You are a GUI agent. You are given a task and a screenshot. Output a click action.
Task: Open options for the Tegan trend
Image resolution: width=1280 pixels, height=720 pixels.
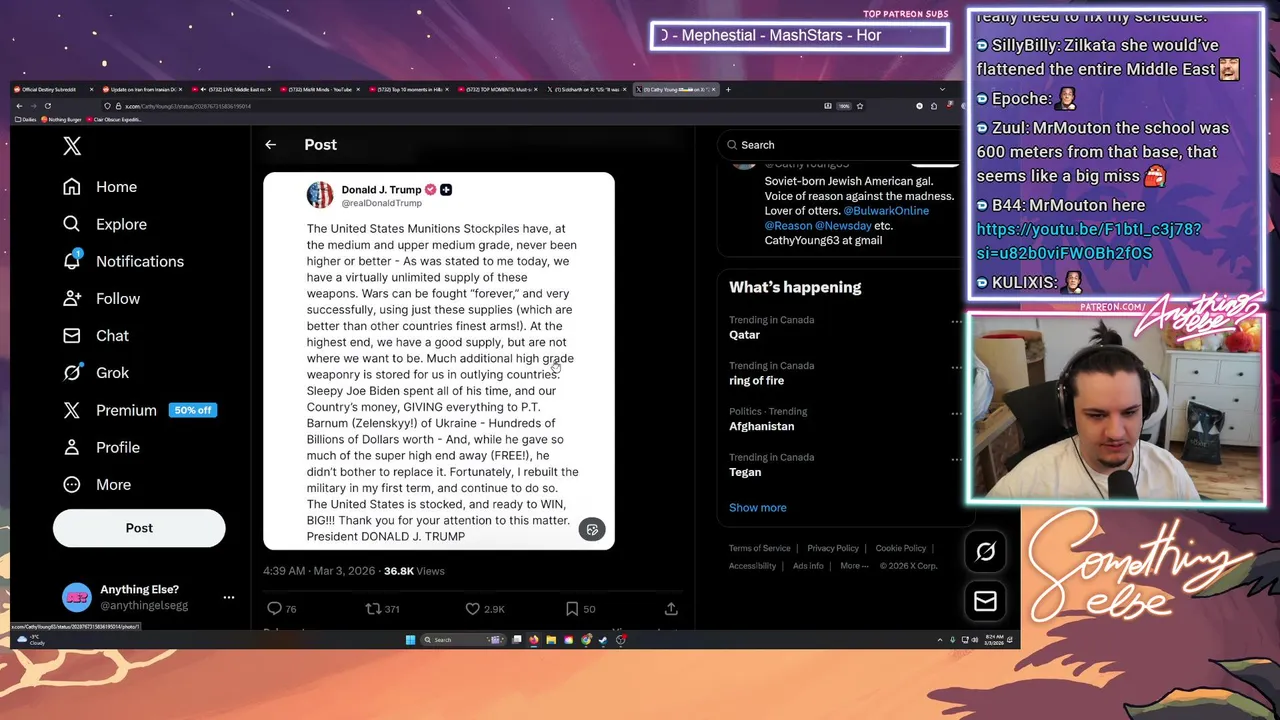click(x=956, y=460)
